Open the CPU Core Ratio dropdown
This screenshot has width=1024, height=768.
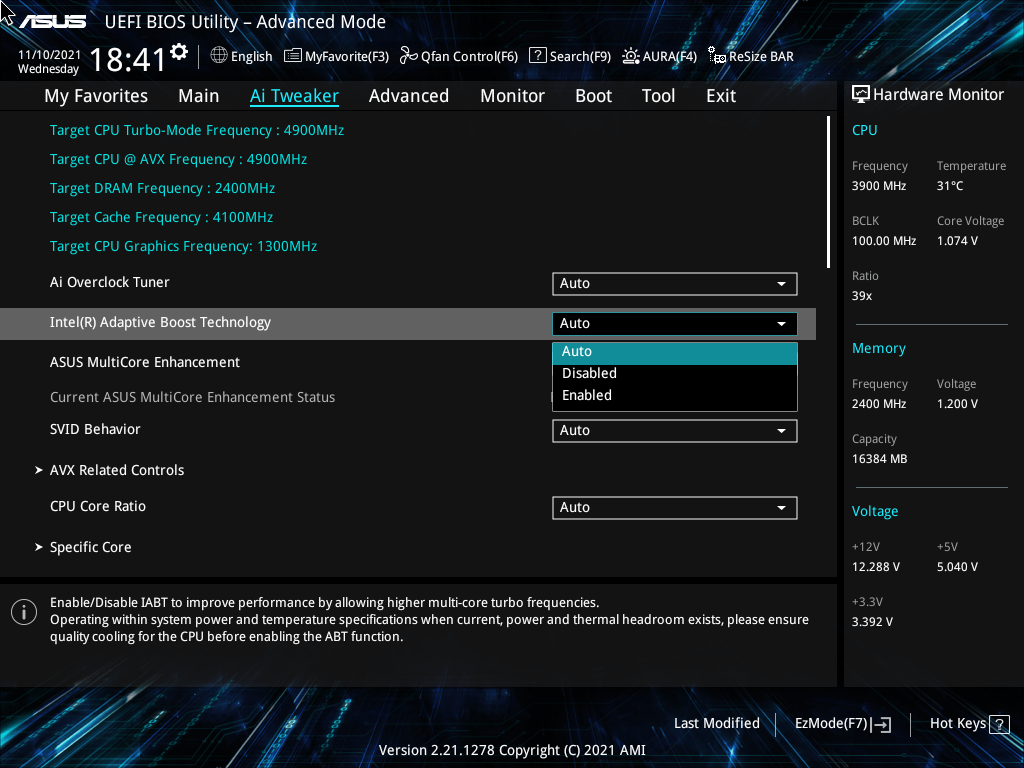tap(675, 508)
